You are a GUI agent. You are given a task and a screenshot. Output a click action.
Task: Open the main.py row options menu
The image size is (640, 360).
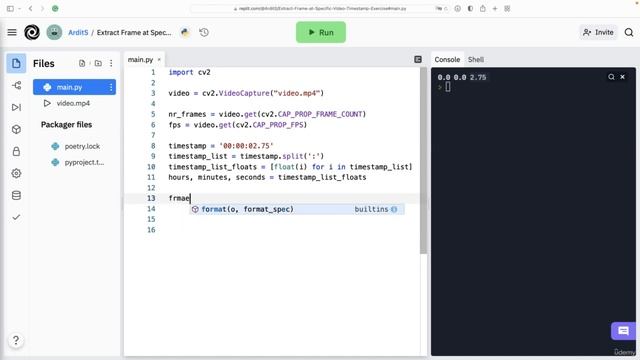tap(111, 87)
